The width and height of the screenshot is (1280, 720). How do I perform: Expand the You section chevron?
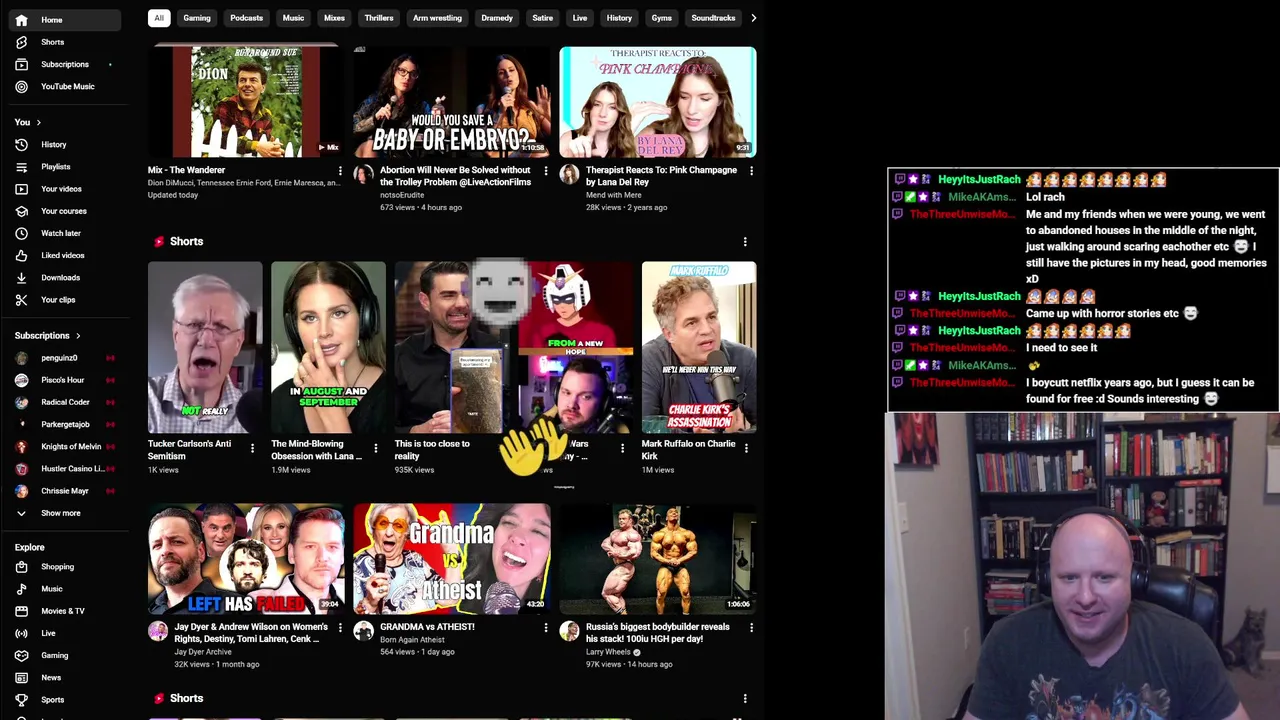pos(39,123)
